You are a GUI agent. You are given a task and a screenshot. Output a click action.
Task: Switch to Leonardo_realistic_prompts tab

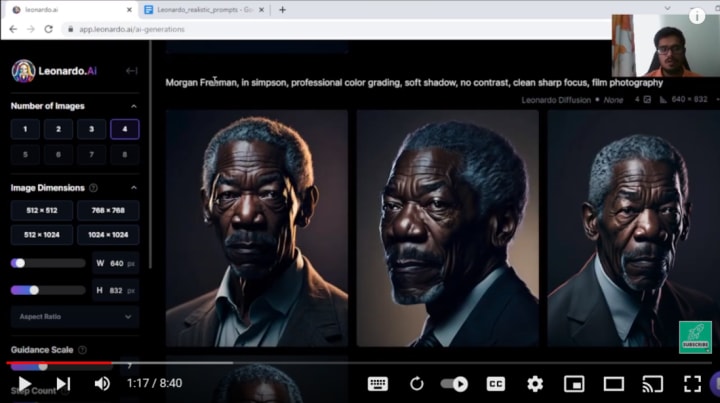coord(204,10)
